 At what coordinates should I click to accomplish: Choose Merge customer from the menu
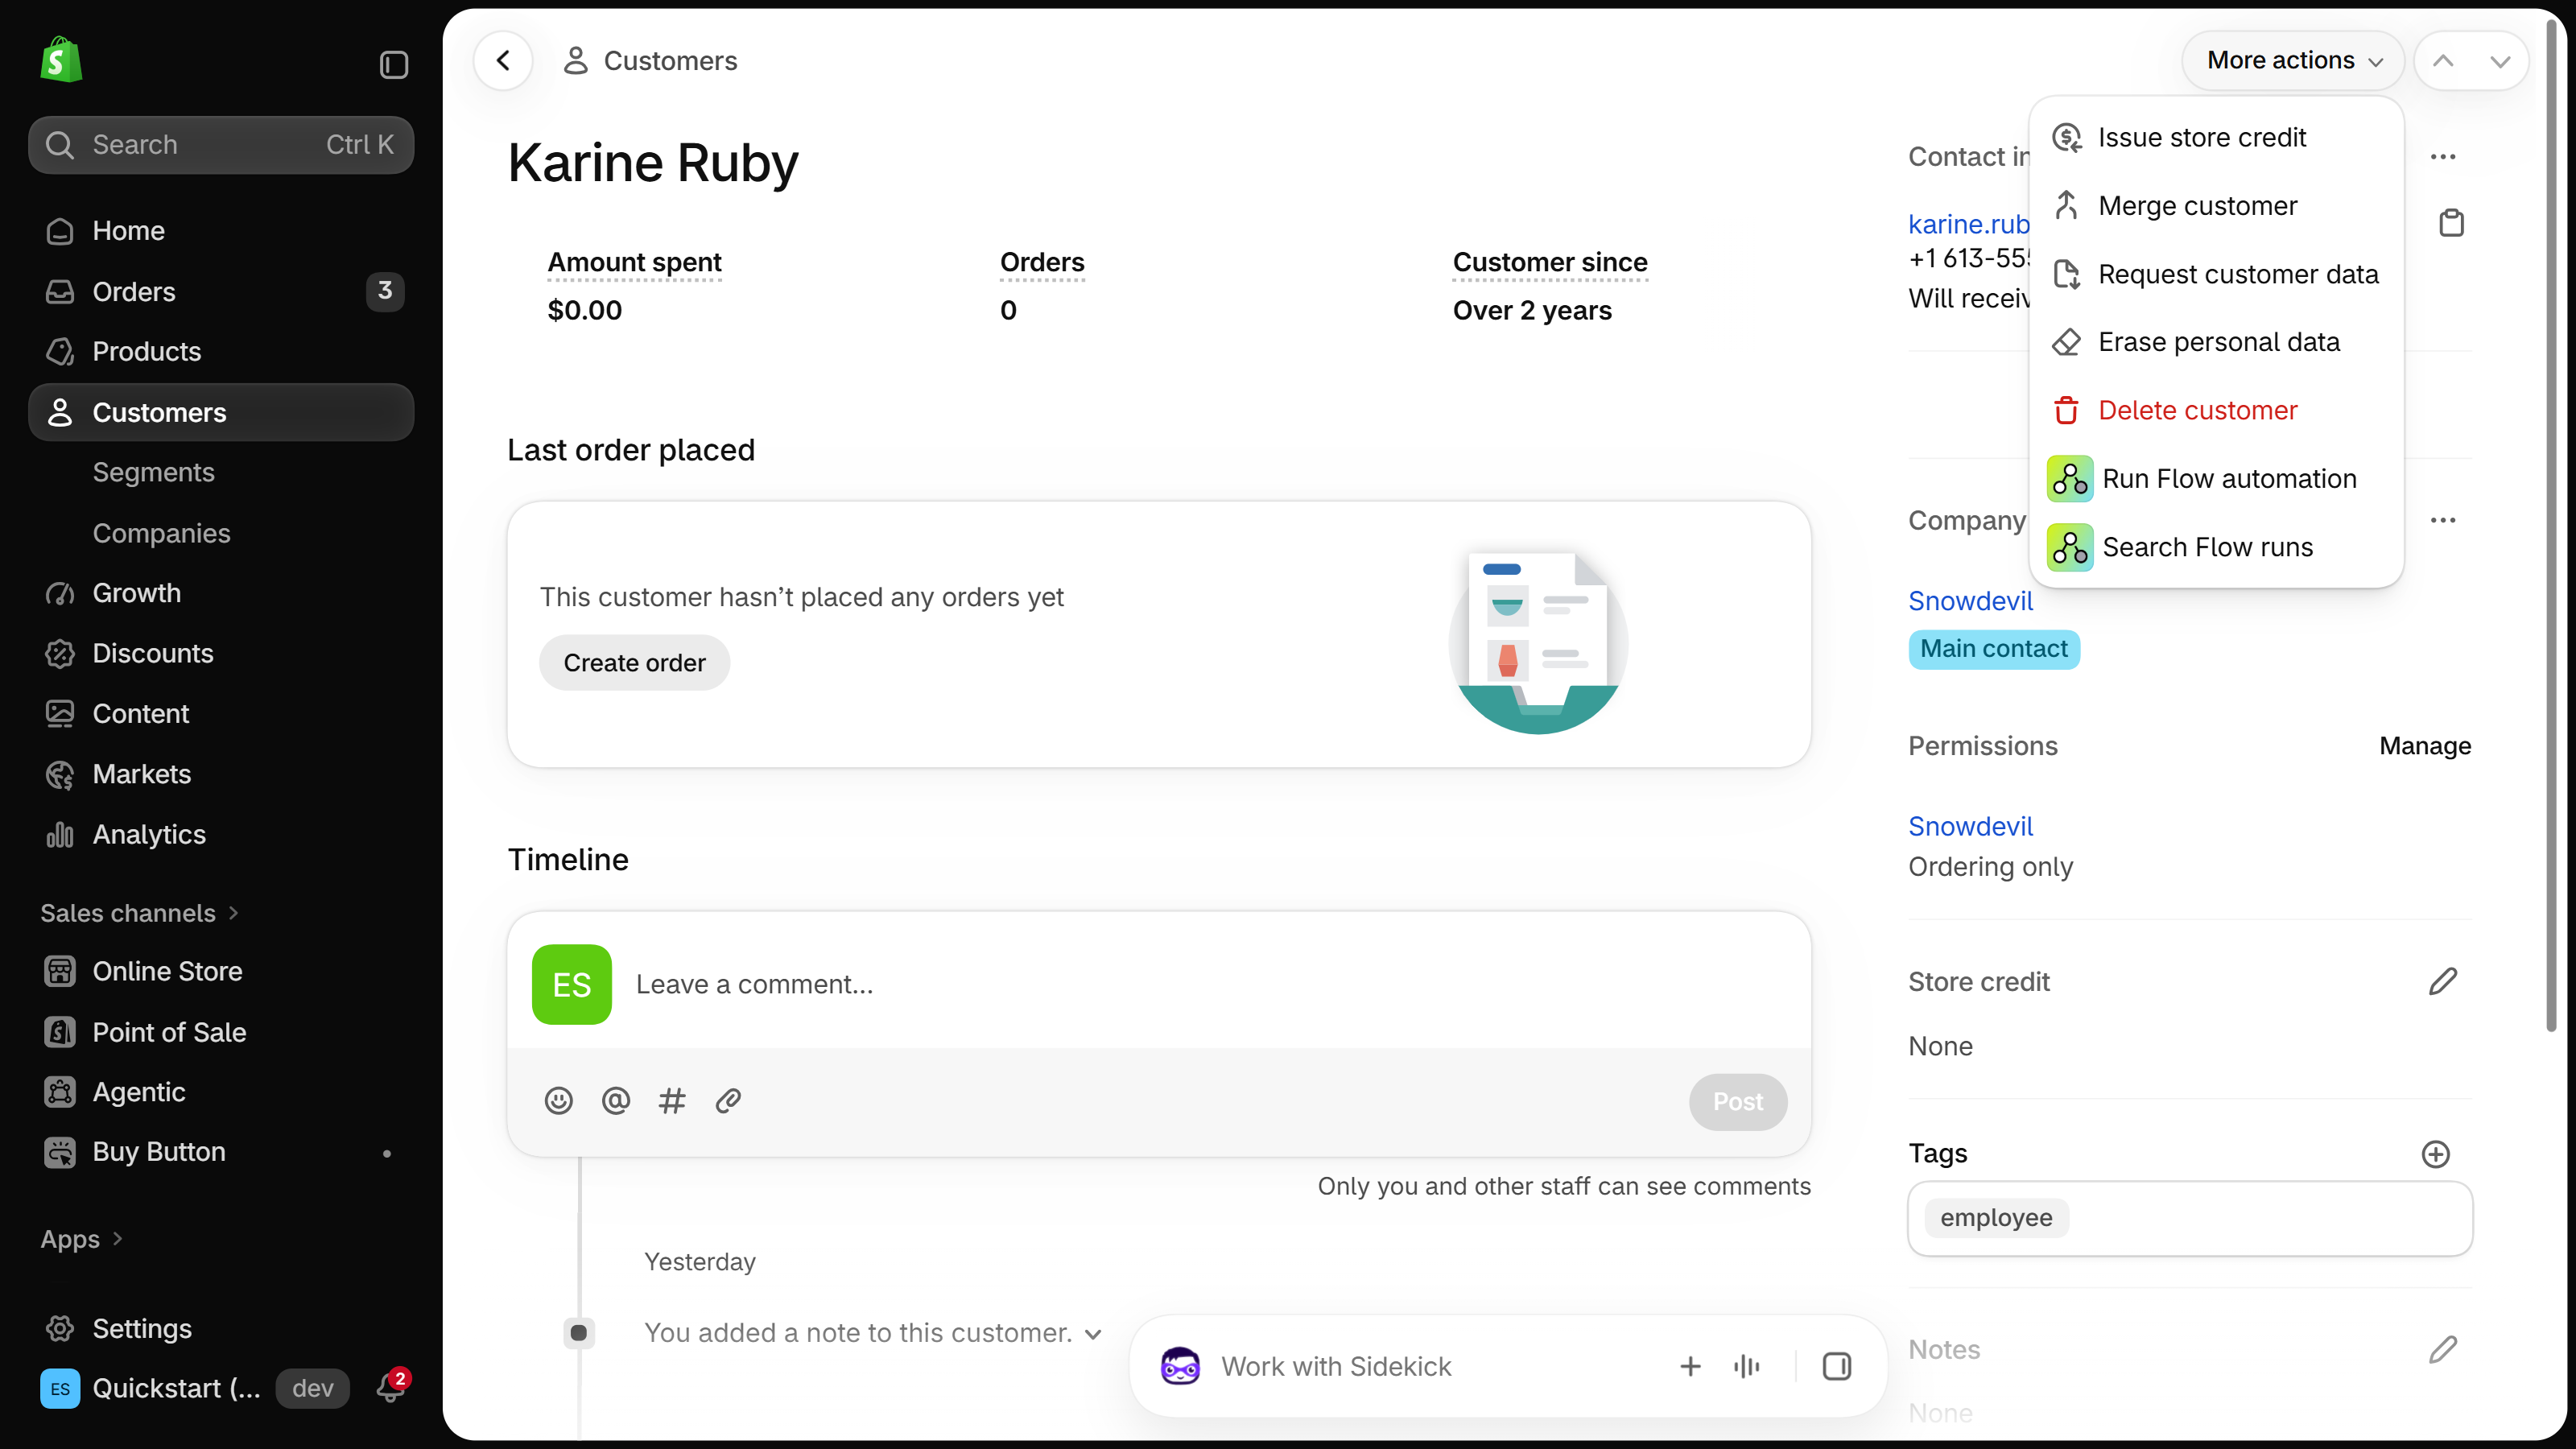[2216, 205]
